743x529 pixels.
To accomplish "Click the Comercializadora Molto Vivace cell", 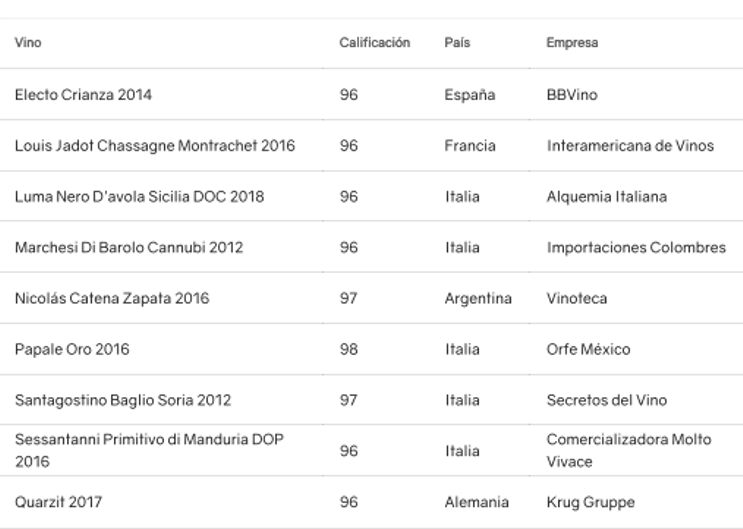I will [x=628, y=451].
